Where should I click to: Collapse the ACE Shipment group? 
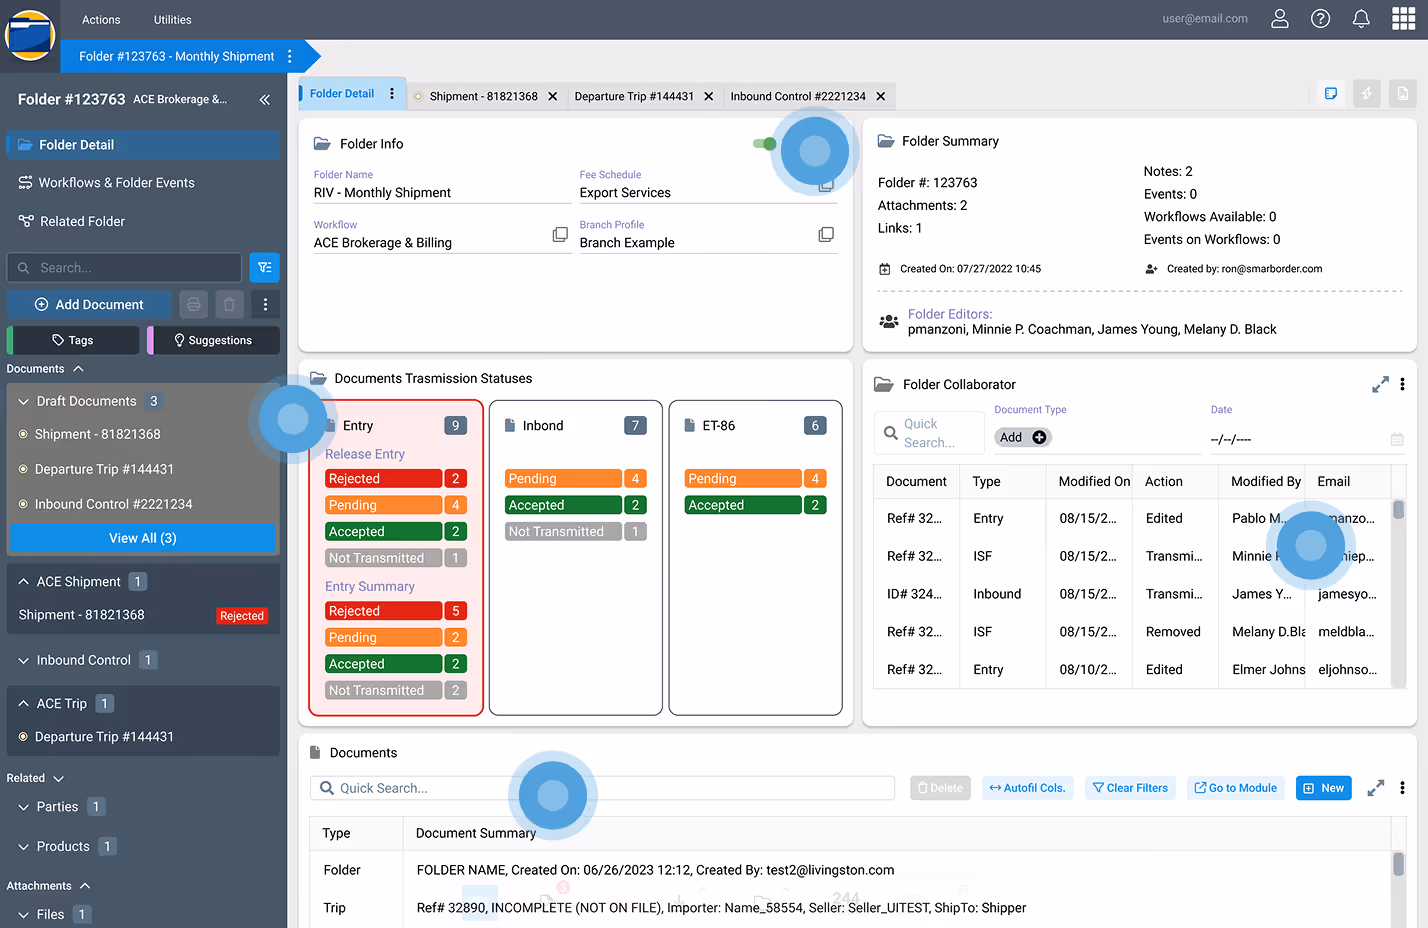pyautogui.click(x=23, y=581)
